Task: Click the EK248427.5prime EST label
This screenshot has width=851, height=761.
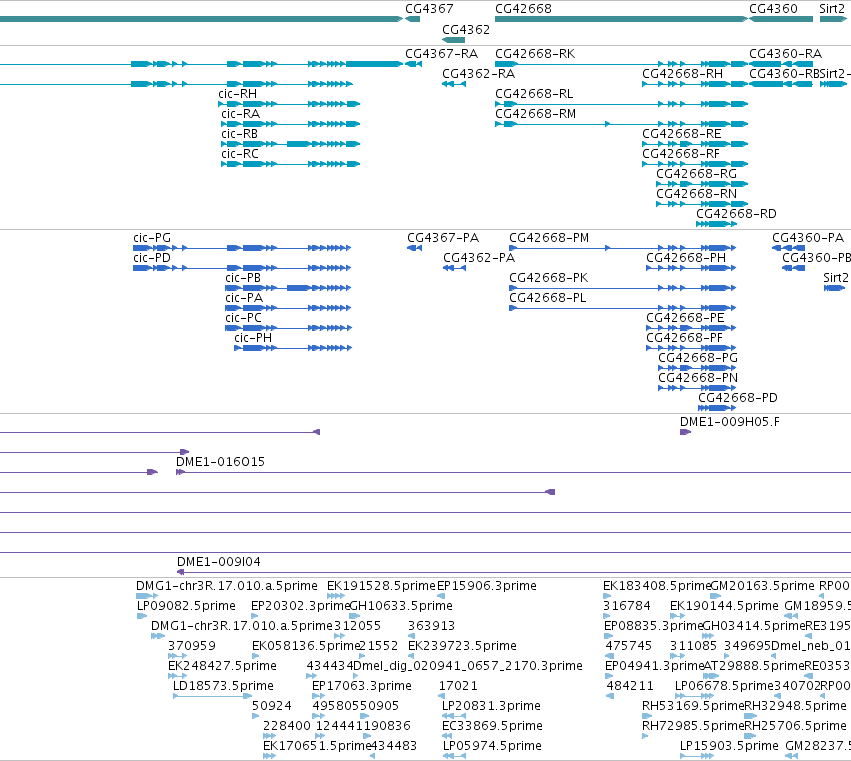Action: click(223, 667)
